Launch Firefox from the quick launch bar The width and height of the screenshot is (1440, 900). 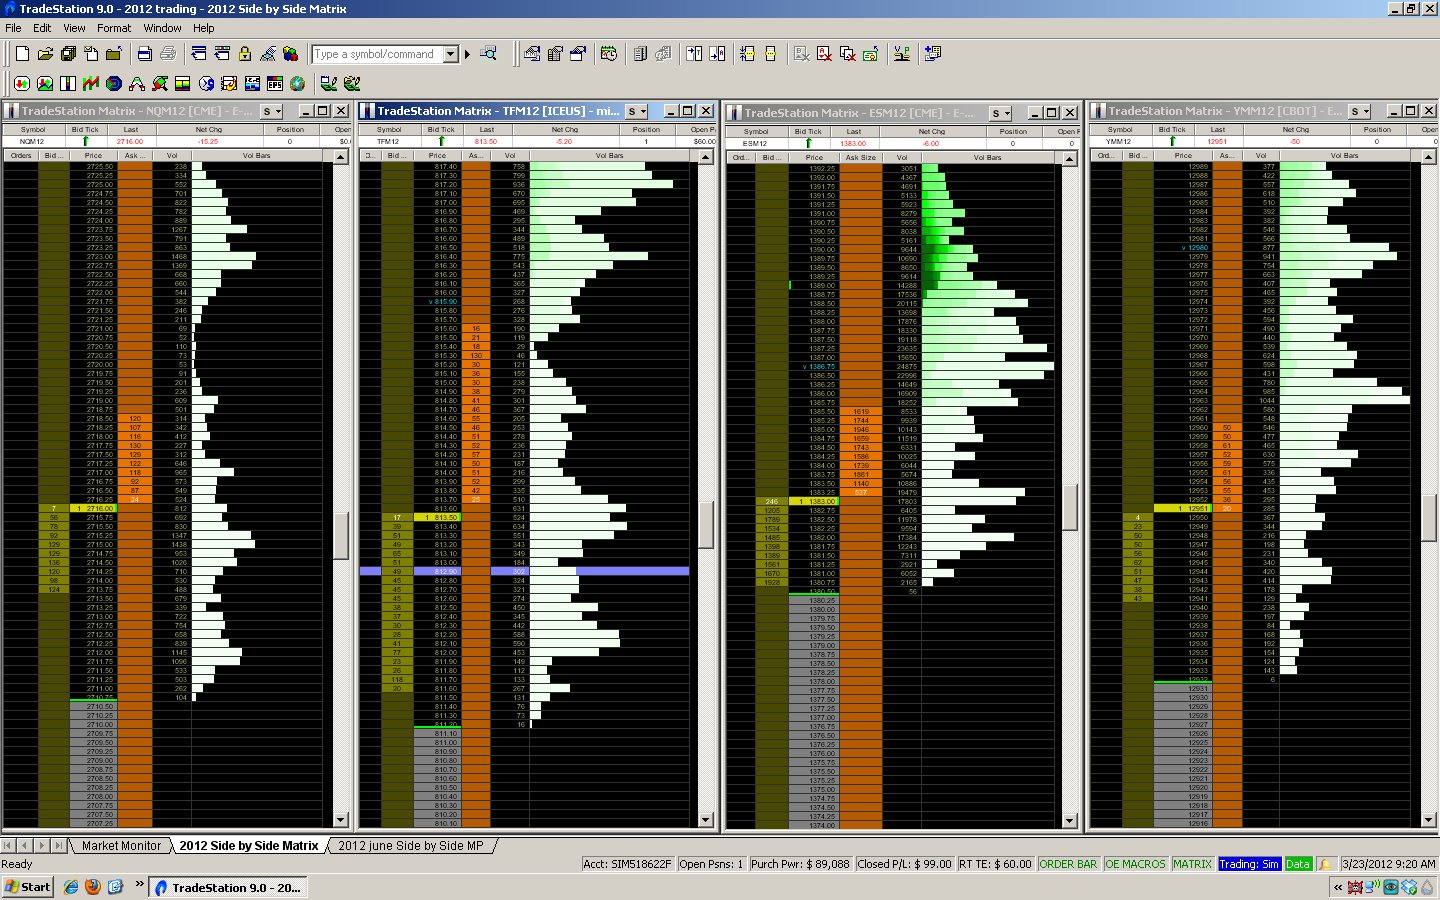(93, 887)
